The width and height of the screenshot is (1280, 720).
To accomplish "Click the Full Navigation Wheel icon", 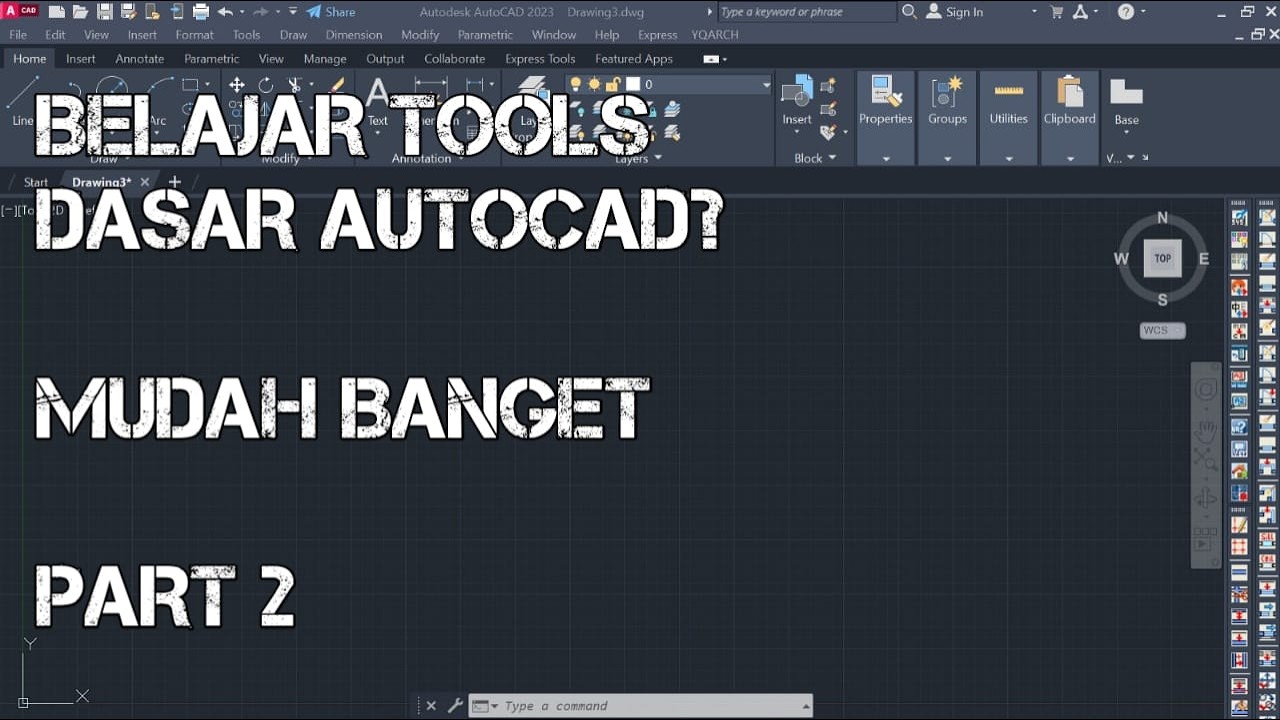I will [1207, 390].
